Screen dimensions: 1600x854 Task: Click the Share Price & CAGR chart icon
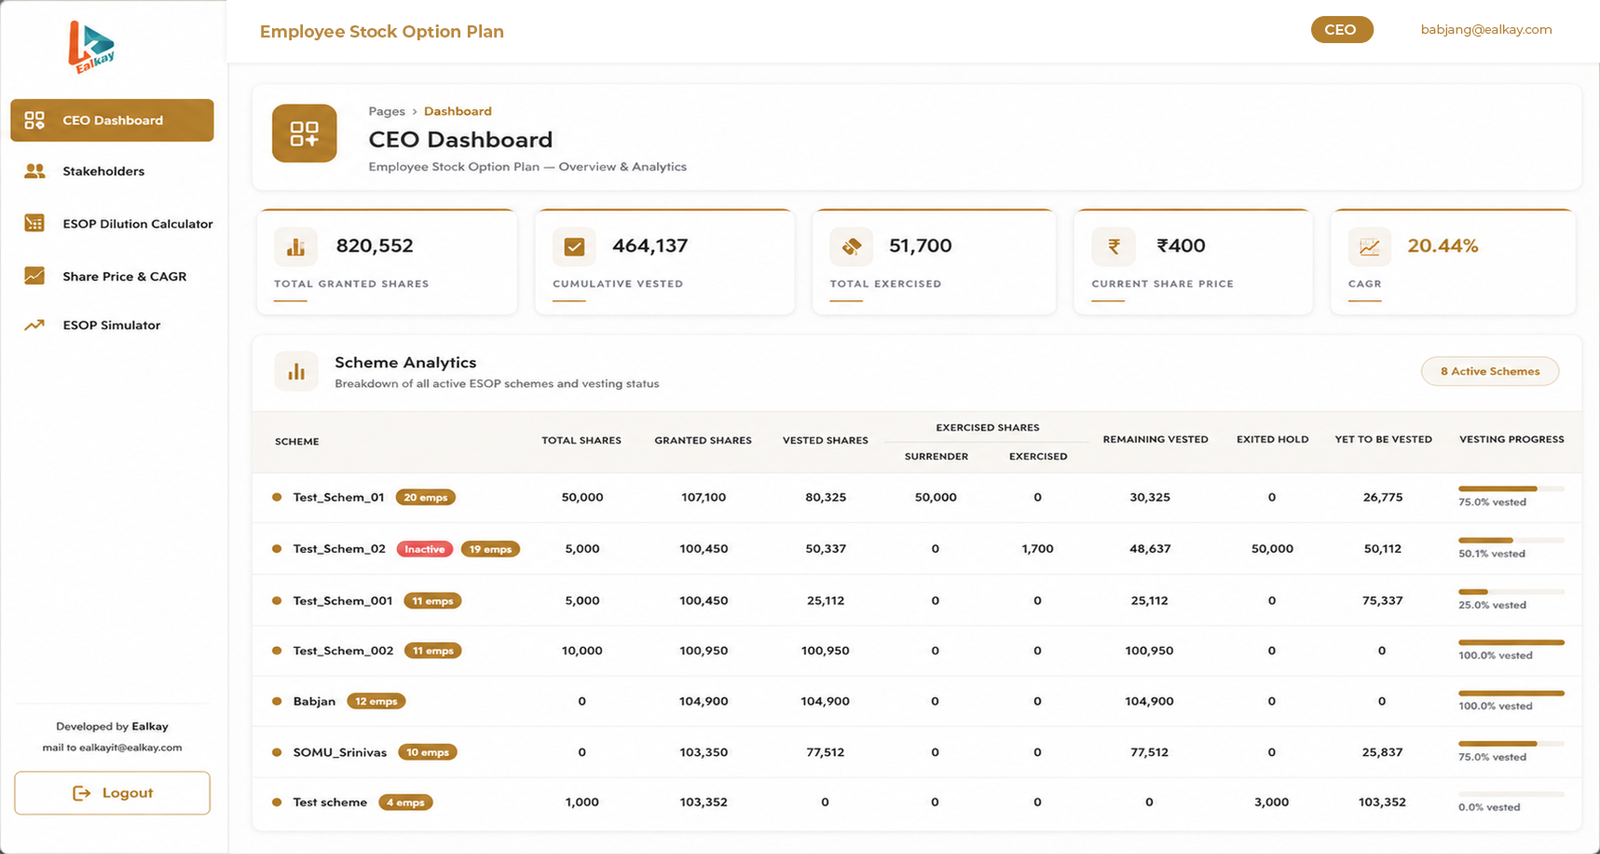point(35,276)
